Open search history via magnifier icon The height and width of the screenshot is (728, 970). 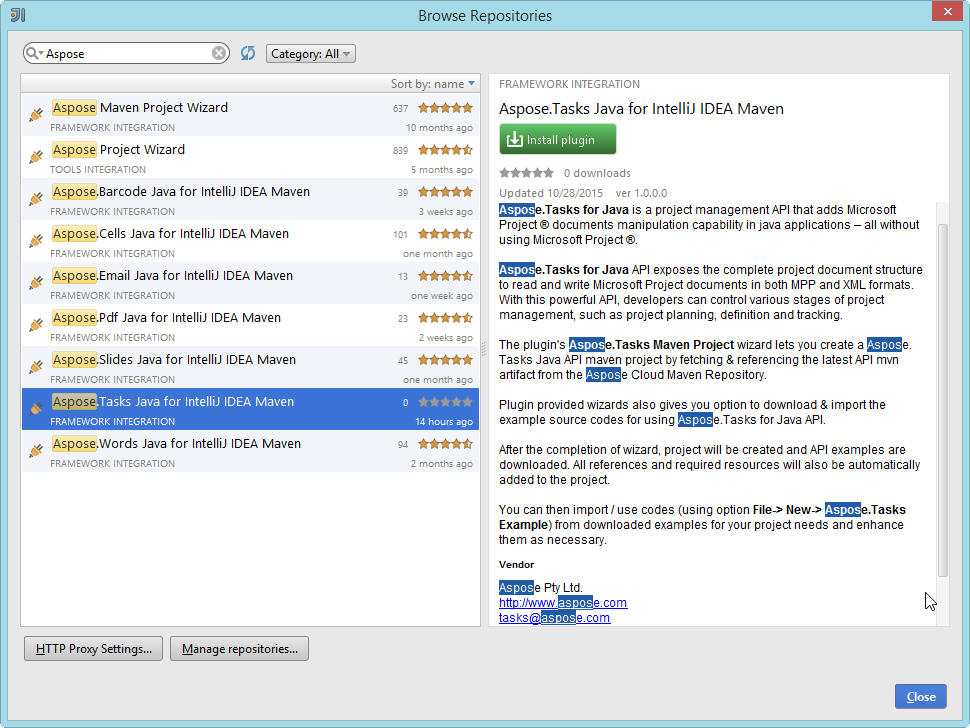(34, 54)
